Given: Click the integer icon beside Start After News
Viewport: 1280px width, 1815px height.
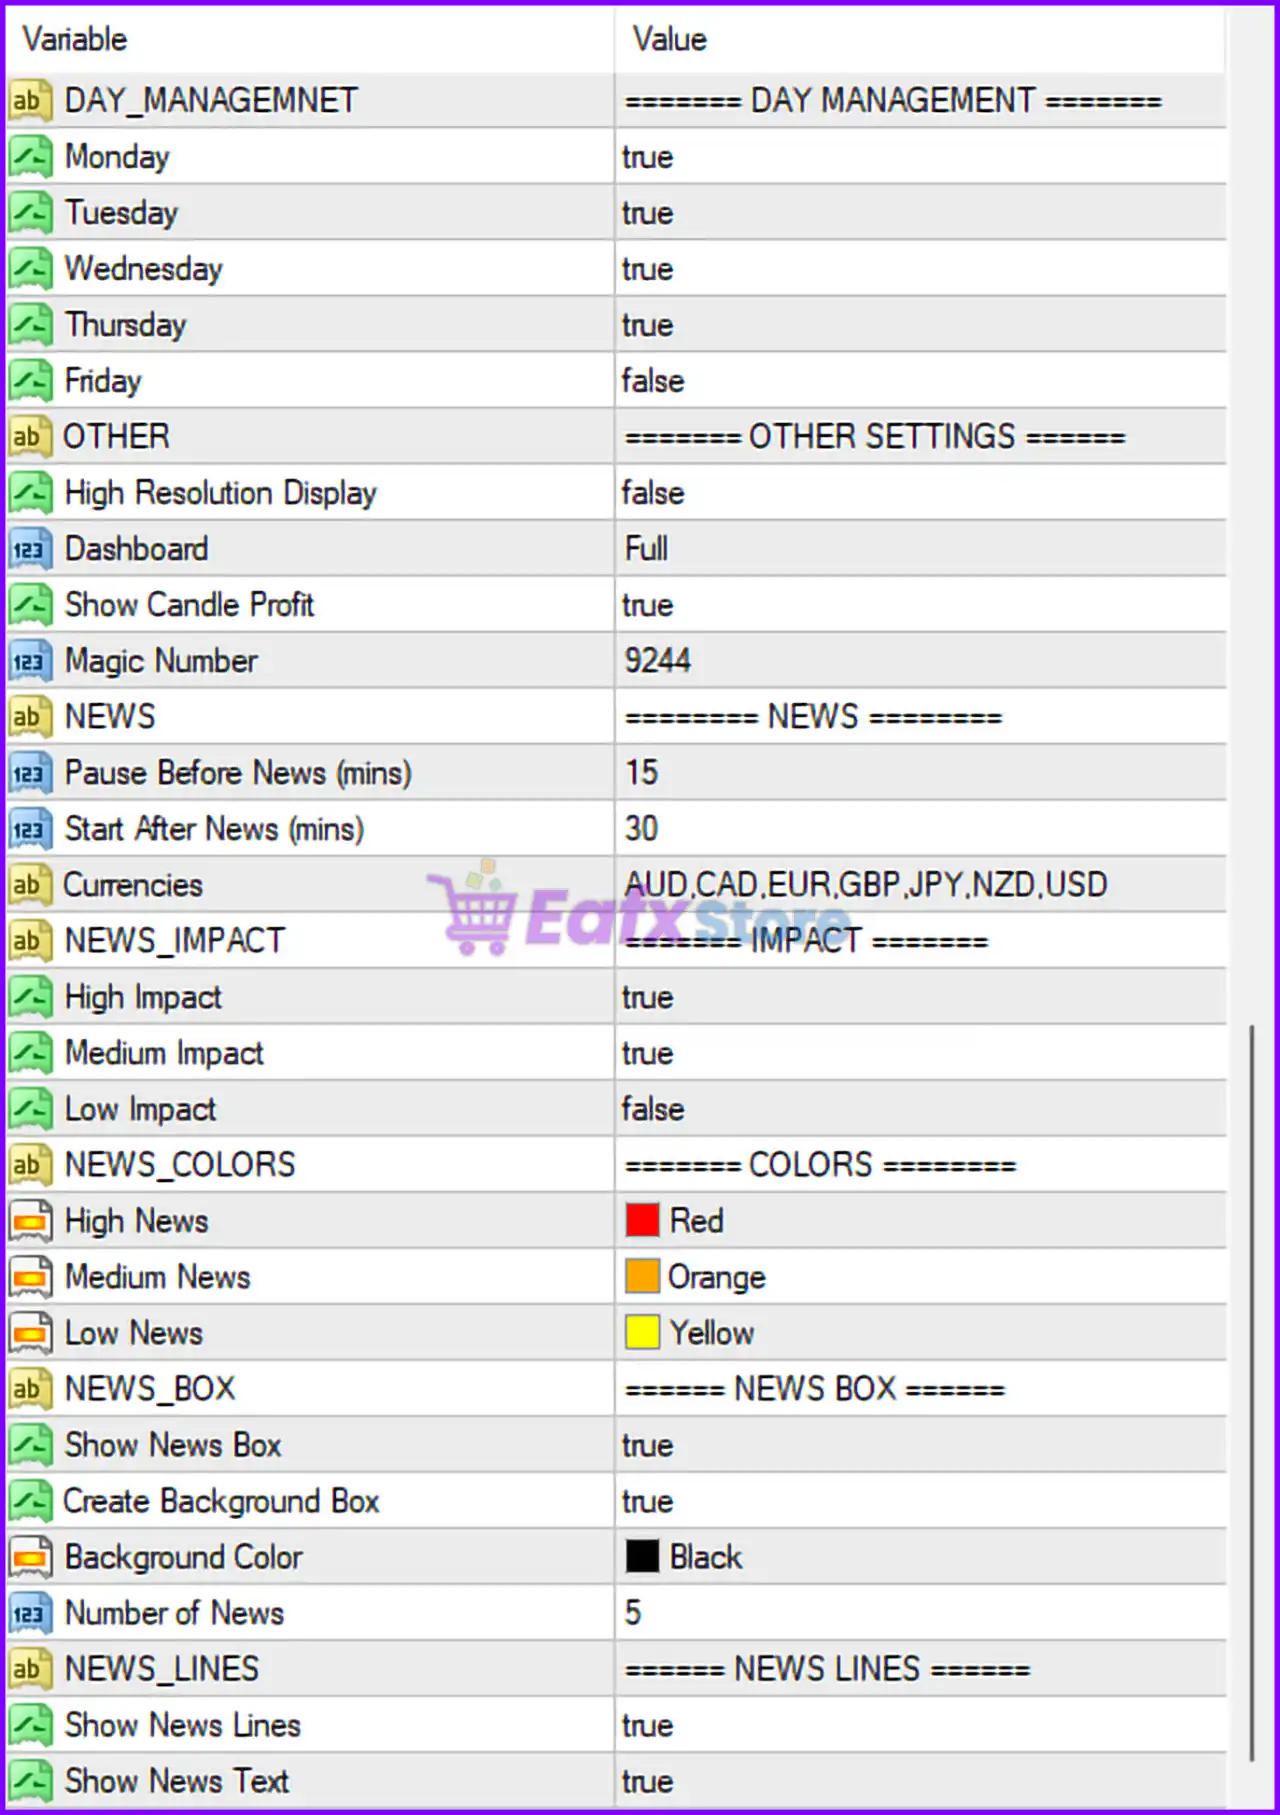Looking at the screenshot, I should 30,828.
